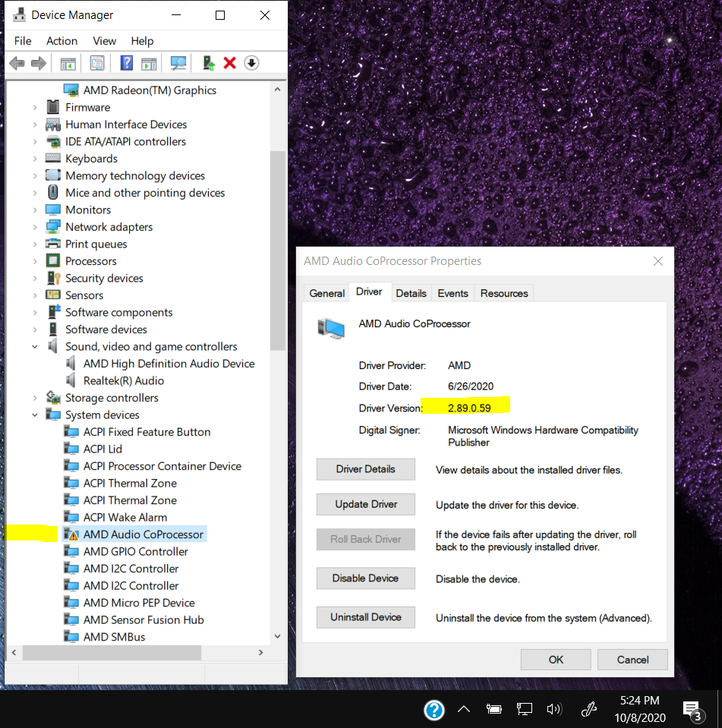This screenshot has height=728, width=722.
Task: Collapse the System devices category
Action: coord(36,415)
